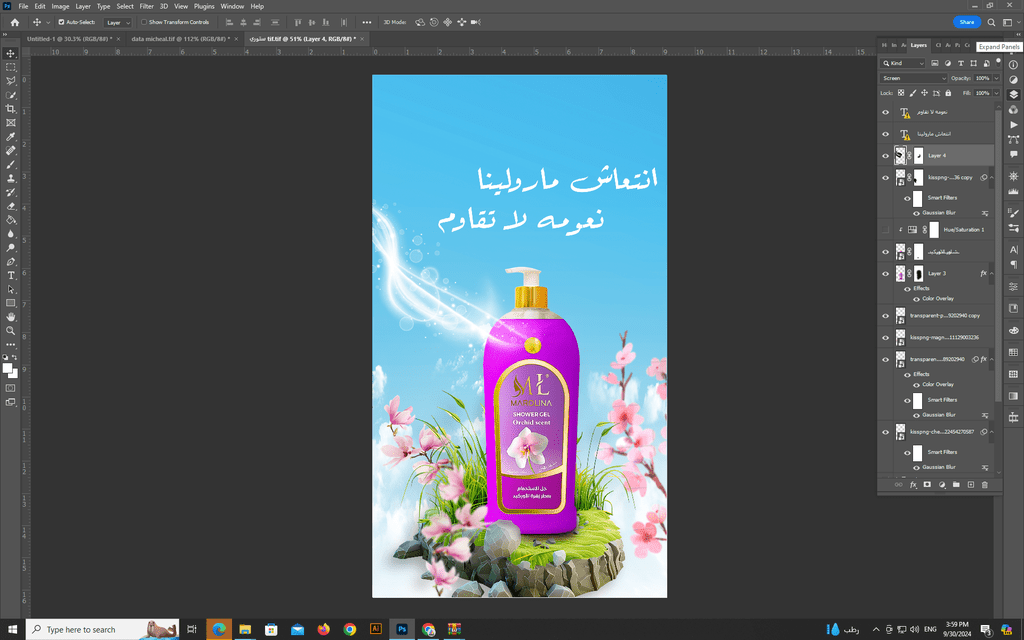
Task: Open the Properties panel info icon
Action: tap(1014, 65)
